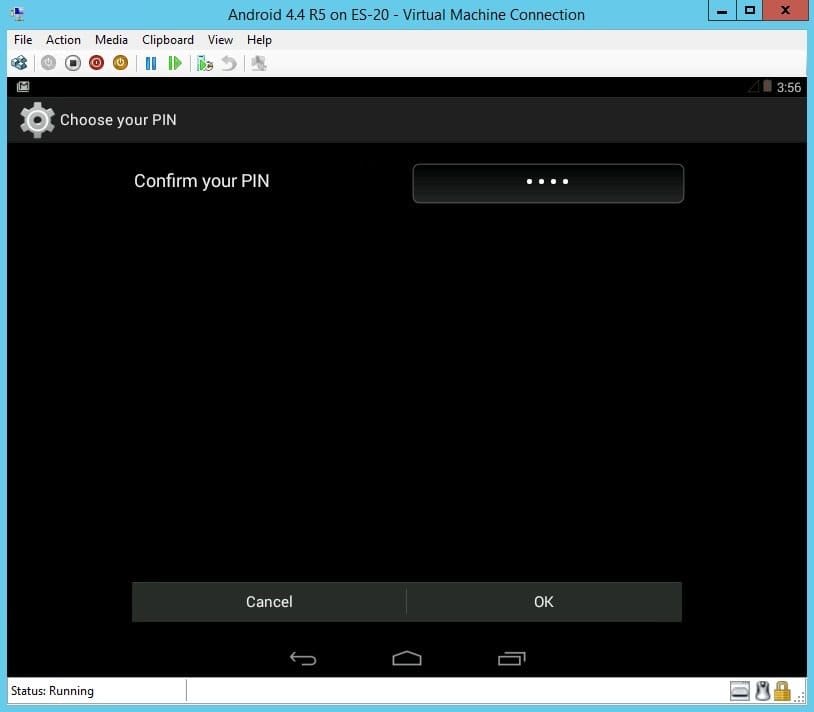The height and width of the screenshot is (712, 814).
Task: Tap Android notification icon in status bar
Action: pos(23,87)
